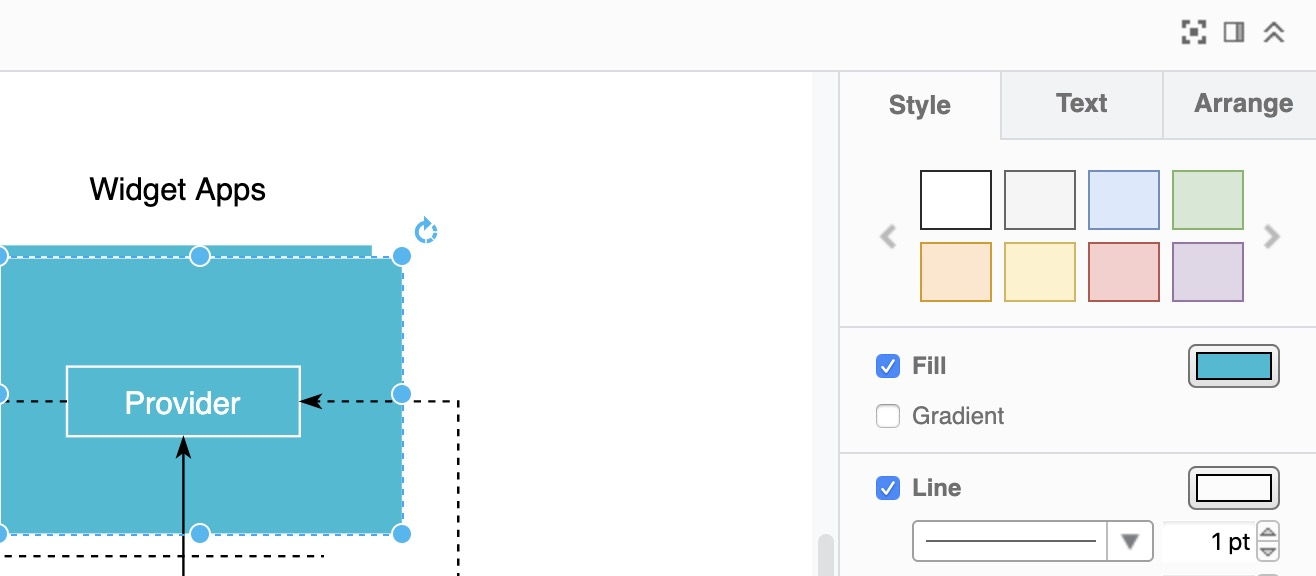This screenshot has width=1316, height=576.
Task: Collapse the toolbar with double chevron icon
Action: click(x=1273, y=33)
